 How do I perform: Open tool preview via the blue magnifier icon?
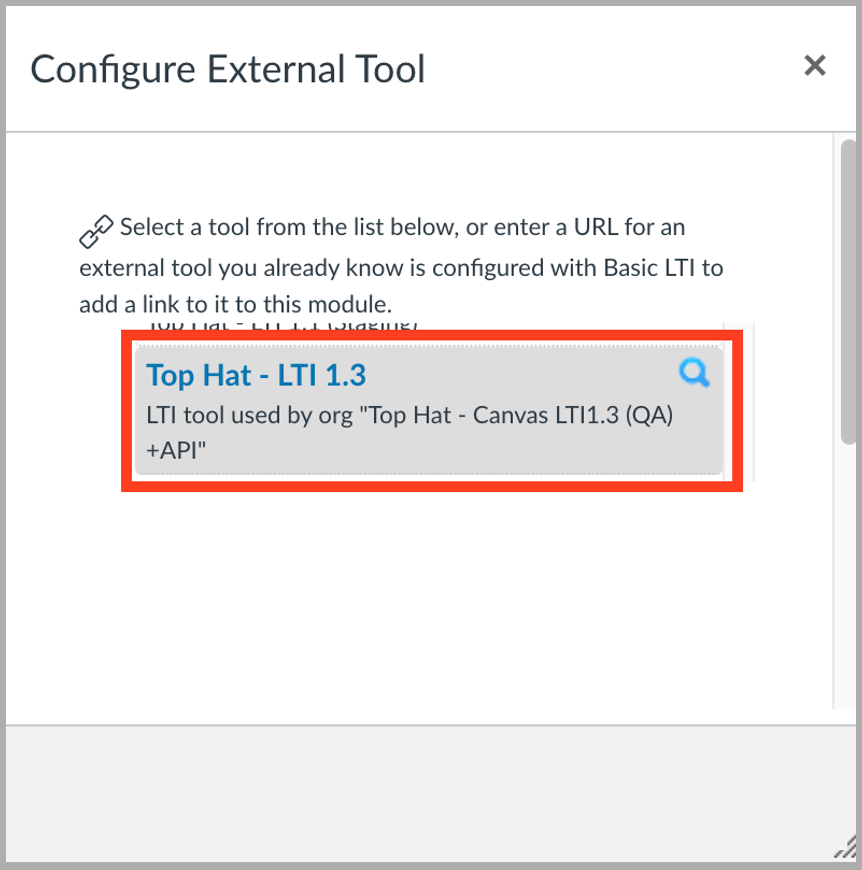tap(694, 373)
